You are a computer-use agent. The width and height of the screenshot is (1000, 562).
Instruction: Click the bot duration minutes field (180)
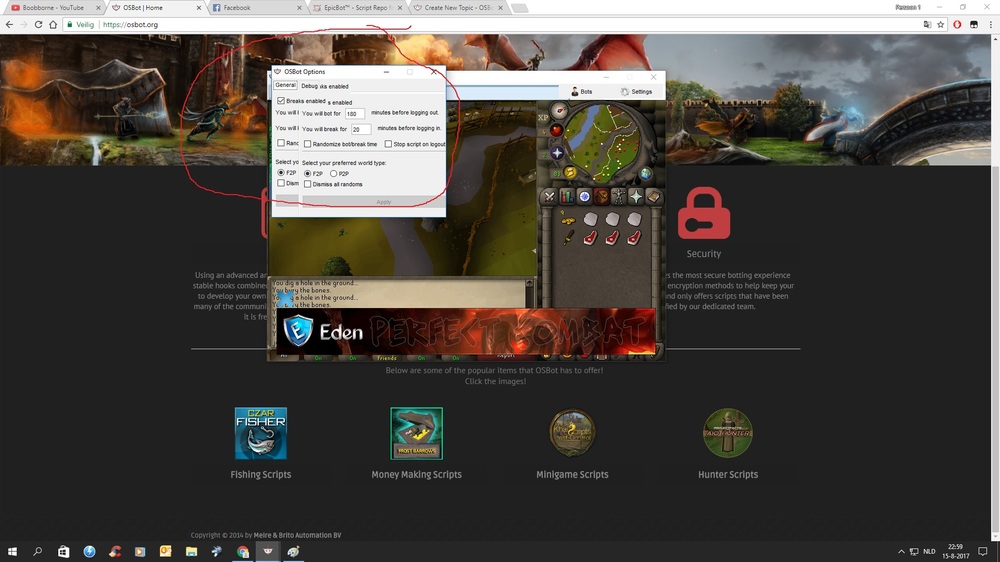click(355, 114)
